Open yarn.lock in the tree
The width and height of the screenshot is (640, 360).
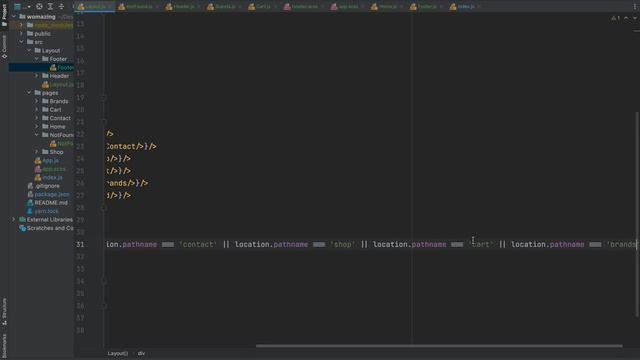click(x=43, y=211)
